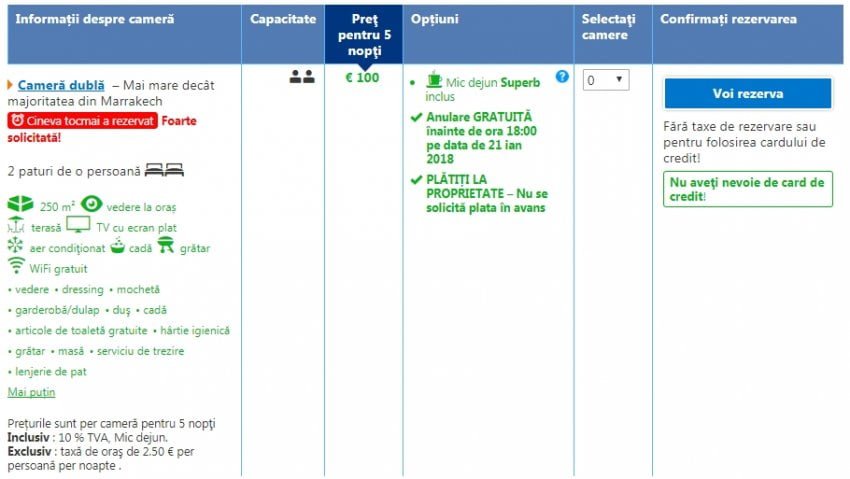Open the room quantity dropdown showing 0
This screenshot has height=479, width=850.
[x=606, y=80]
